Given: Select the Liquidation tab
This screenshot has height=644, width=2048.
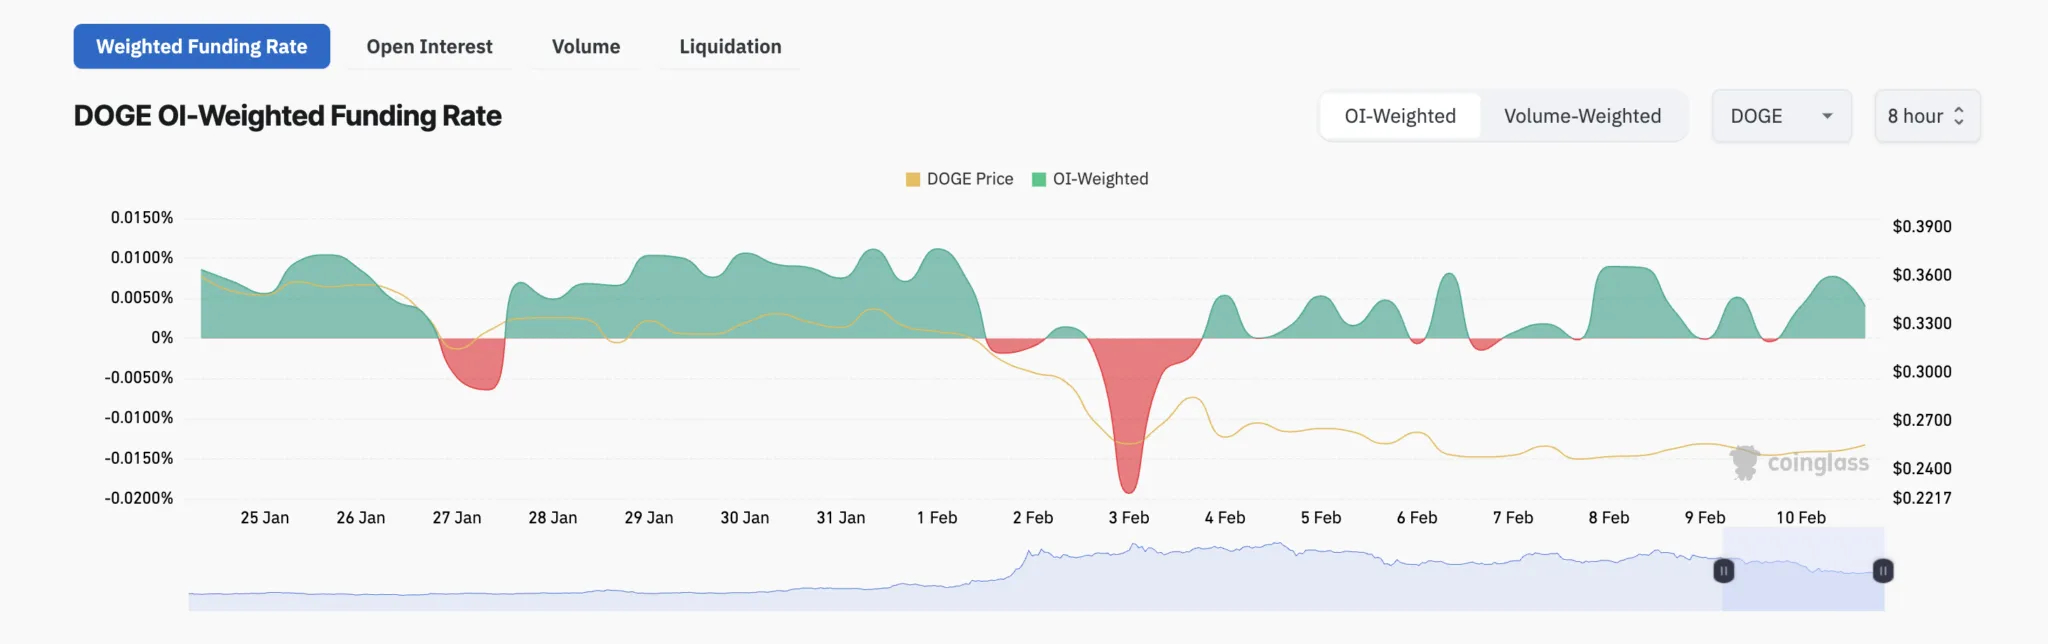Looking at the screenshot, I should click(730, 46).
